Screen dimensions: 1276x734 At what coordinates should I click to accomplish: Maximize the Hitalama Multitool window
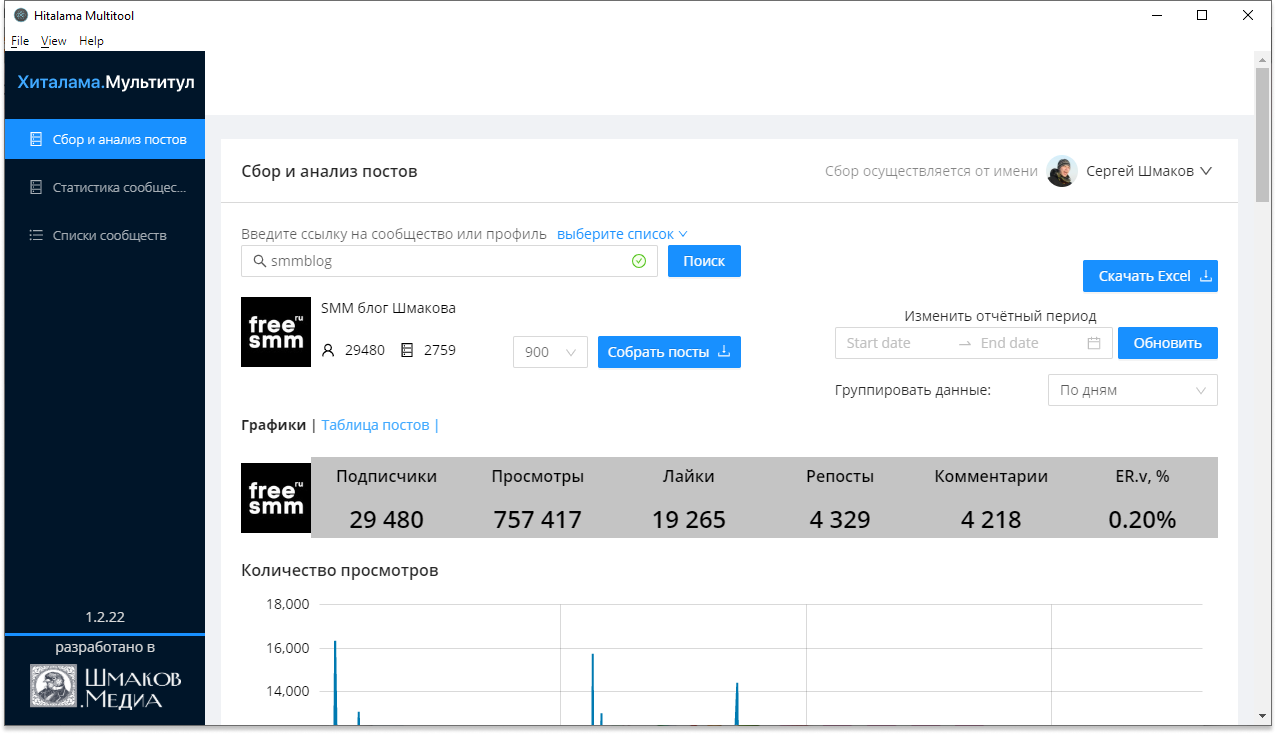(1203, 15)
